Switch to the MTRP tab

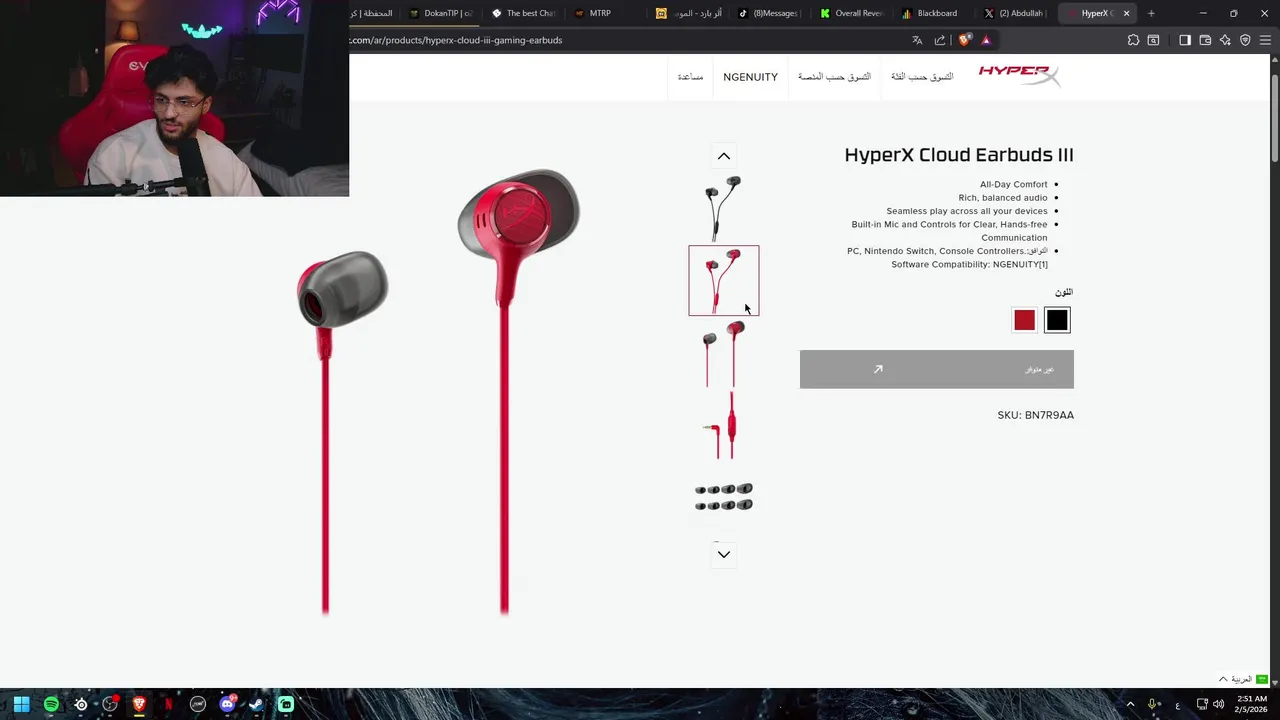[x=605, y=13]
